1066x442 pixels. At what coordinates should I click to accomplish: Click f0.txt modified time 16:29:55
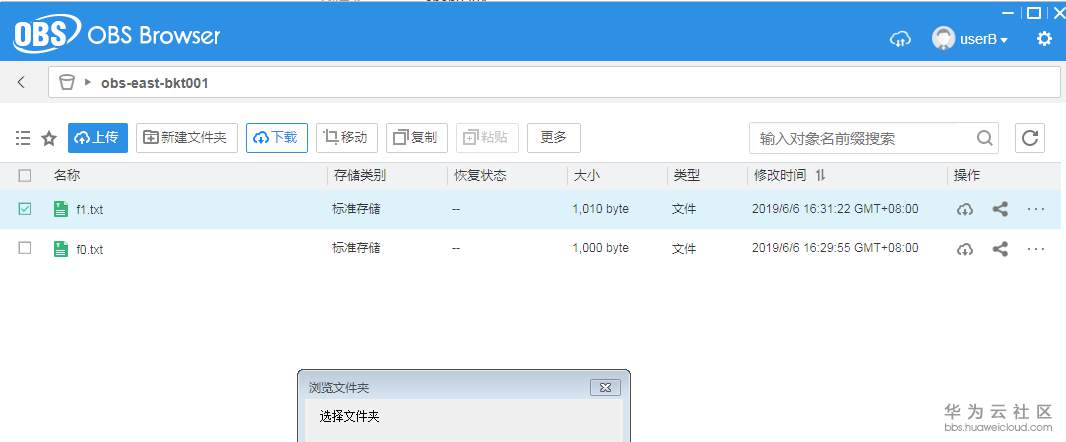point(835,248)
